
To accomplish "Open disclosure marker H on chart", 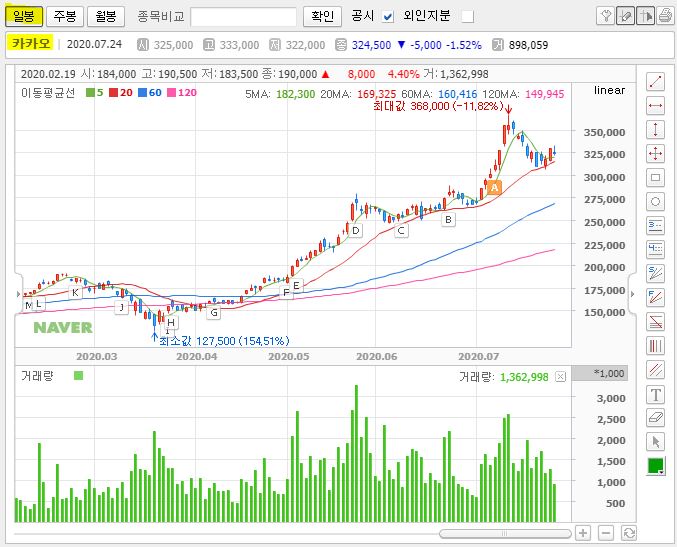I will (171, 323).
